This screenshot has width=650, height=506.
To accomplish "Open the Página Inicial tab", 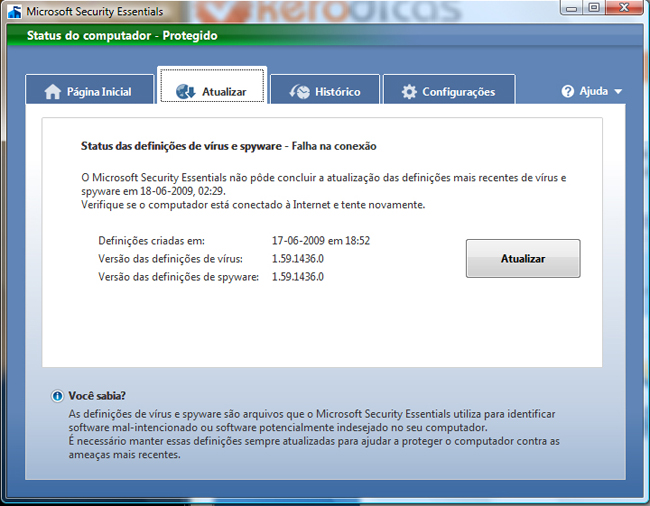I will (x=90, y=90).
